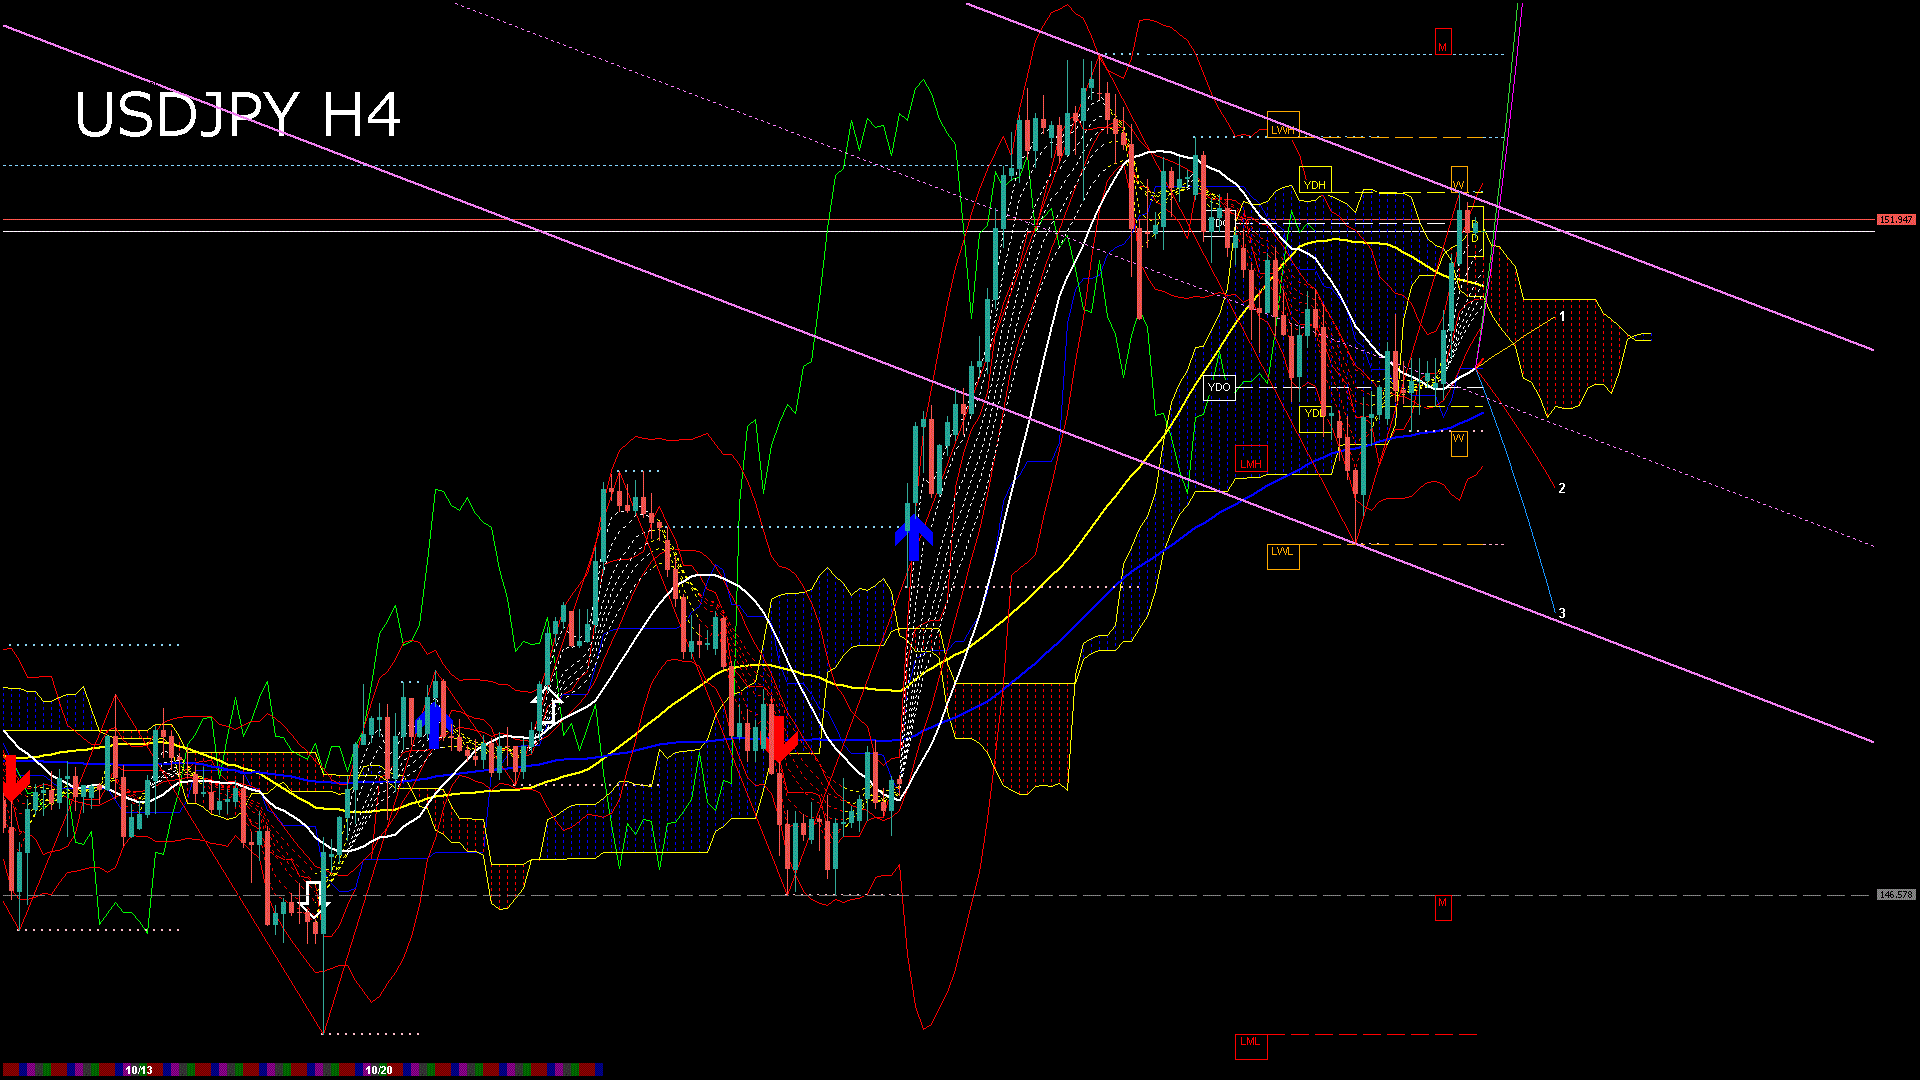Image resolution: width=1920 pixels, height=1080 pixels.
Task: Click the red M label at top
Action: (x=1442, y=43)
